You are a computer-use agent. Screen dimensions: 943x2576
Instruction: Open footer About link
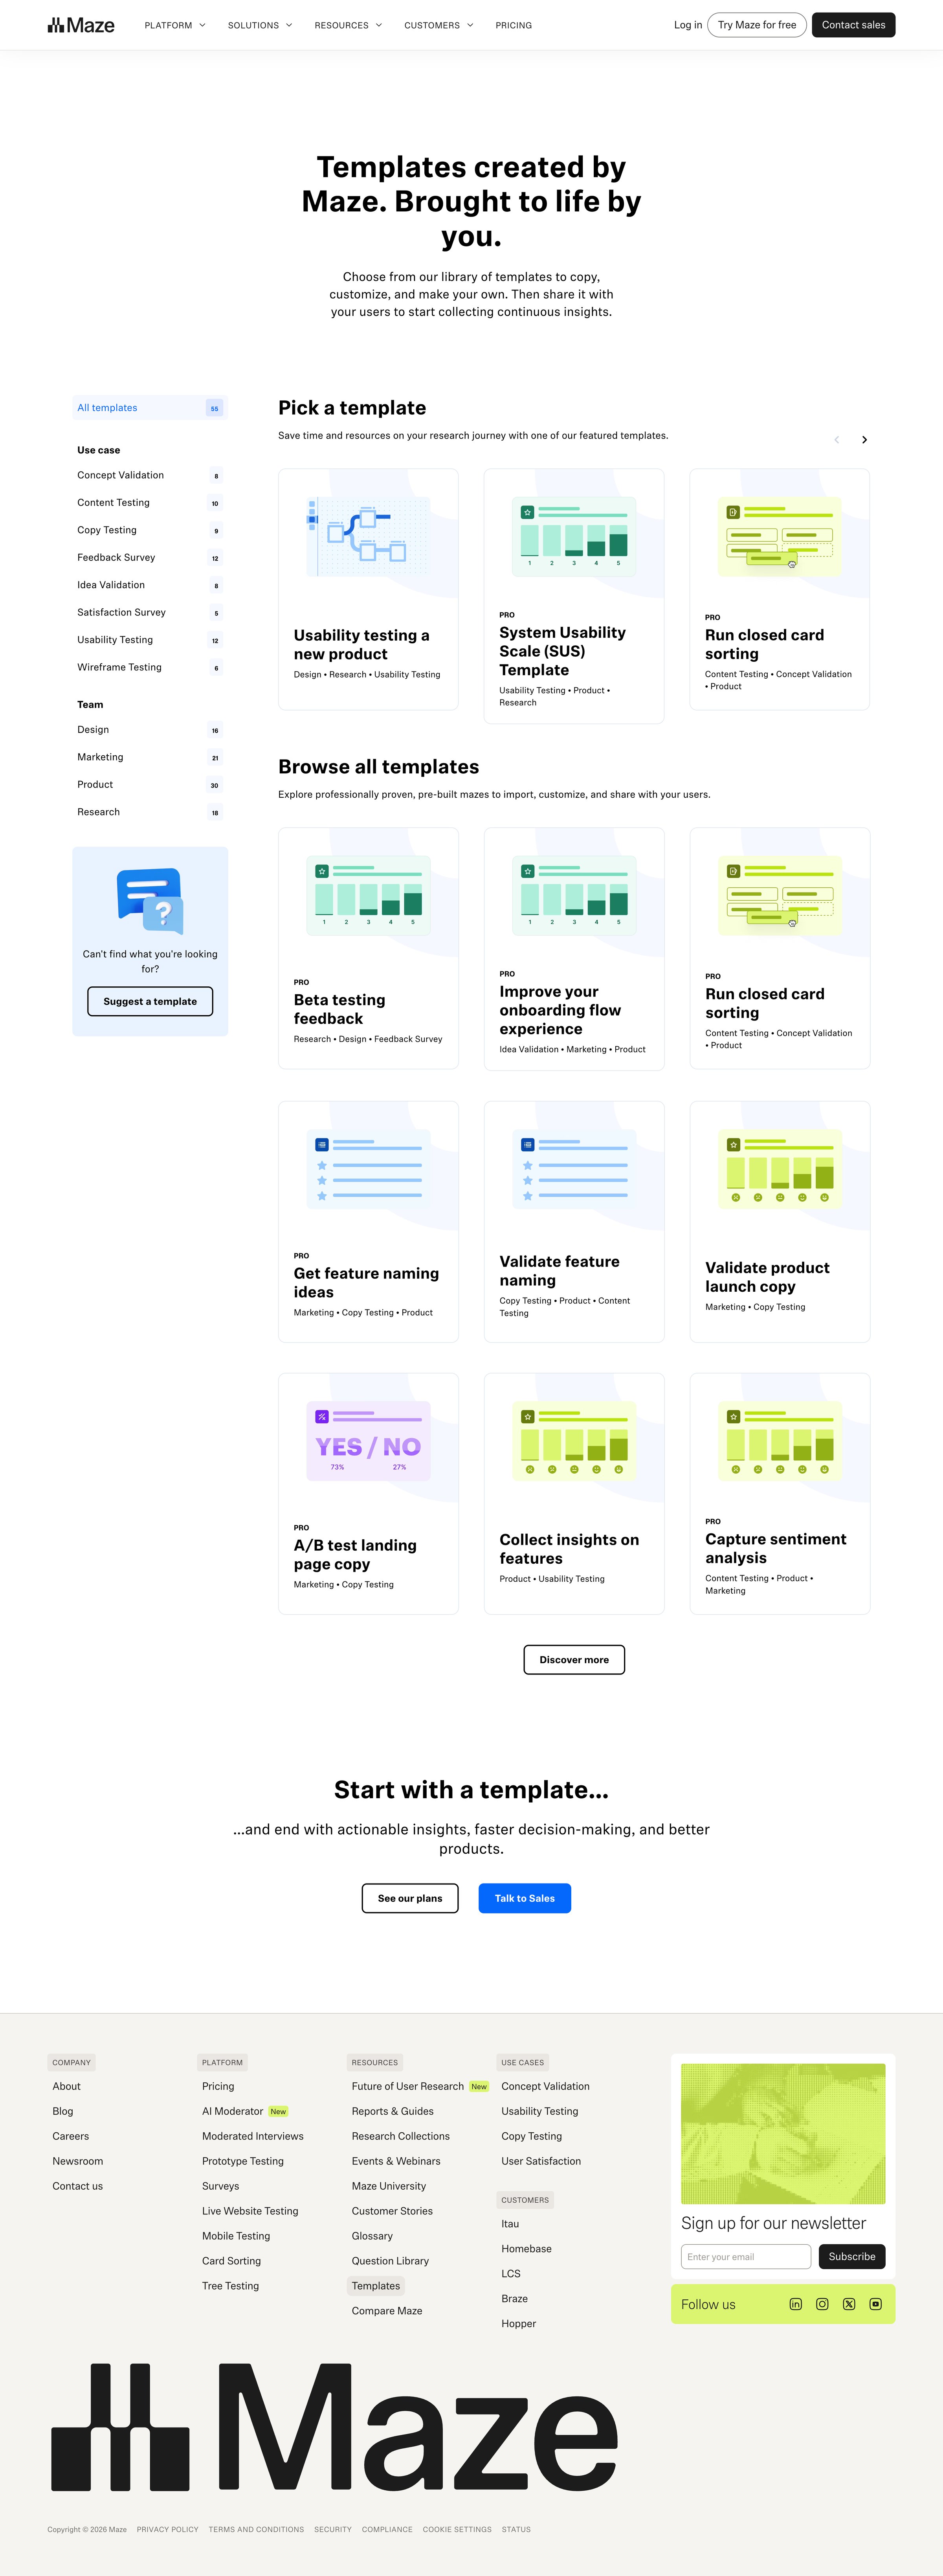coord(67,2086)
